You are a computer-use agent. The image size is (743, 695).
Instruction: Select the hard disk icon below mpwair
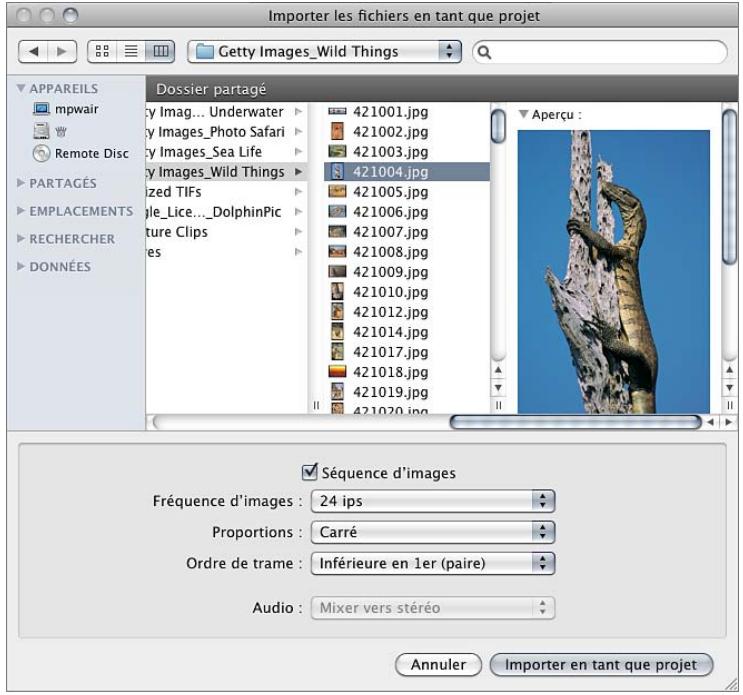41,131
